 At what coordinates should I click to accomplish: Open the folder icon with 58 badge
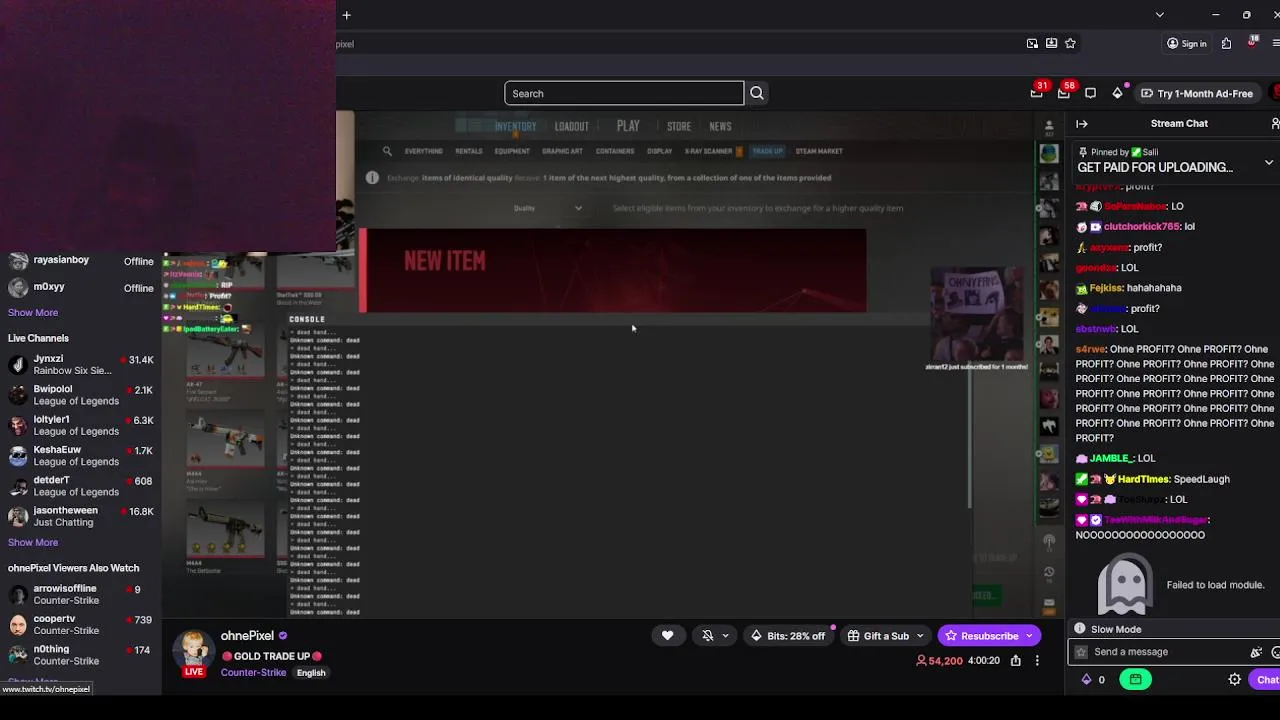[1064, 93]
